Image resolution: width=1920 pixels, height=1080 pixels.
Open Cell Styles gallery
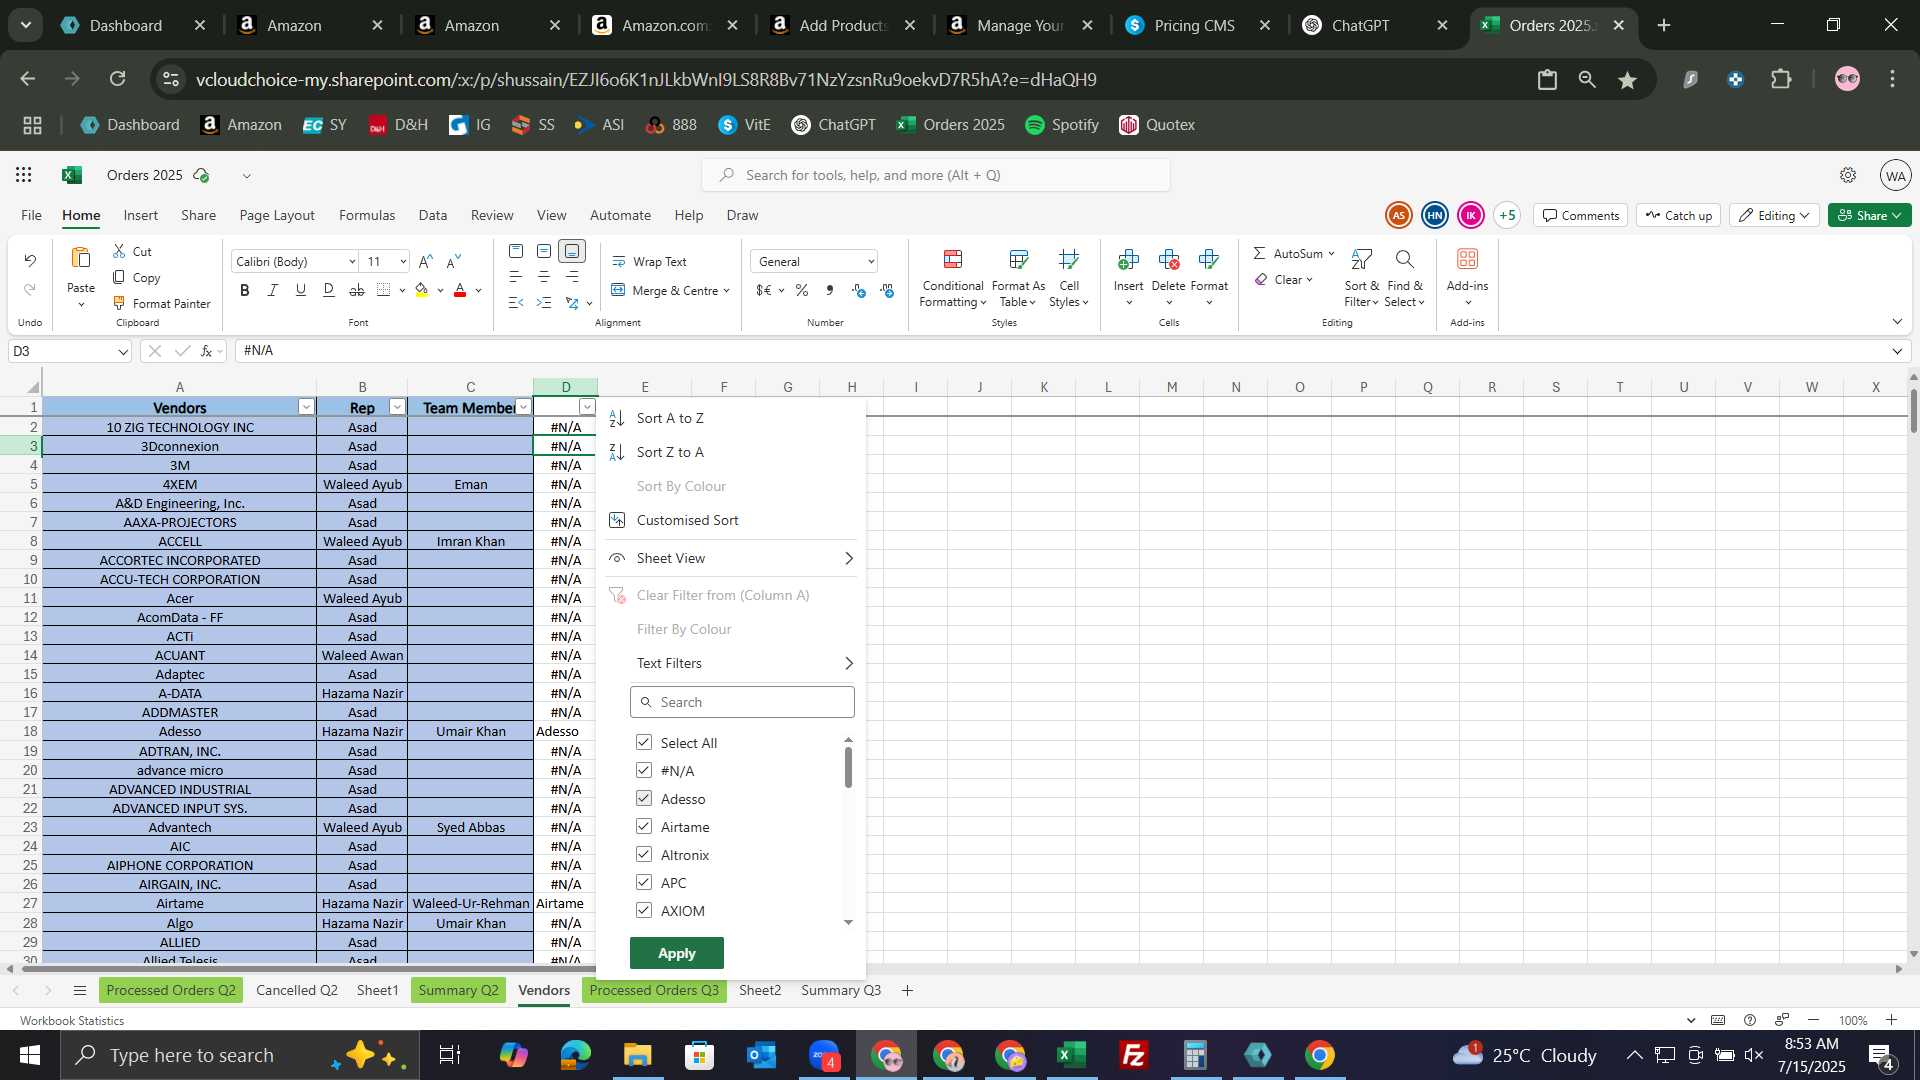(1068, 278)
